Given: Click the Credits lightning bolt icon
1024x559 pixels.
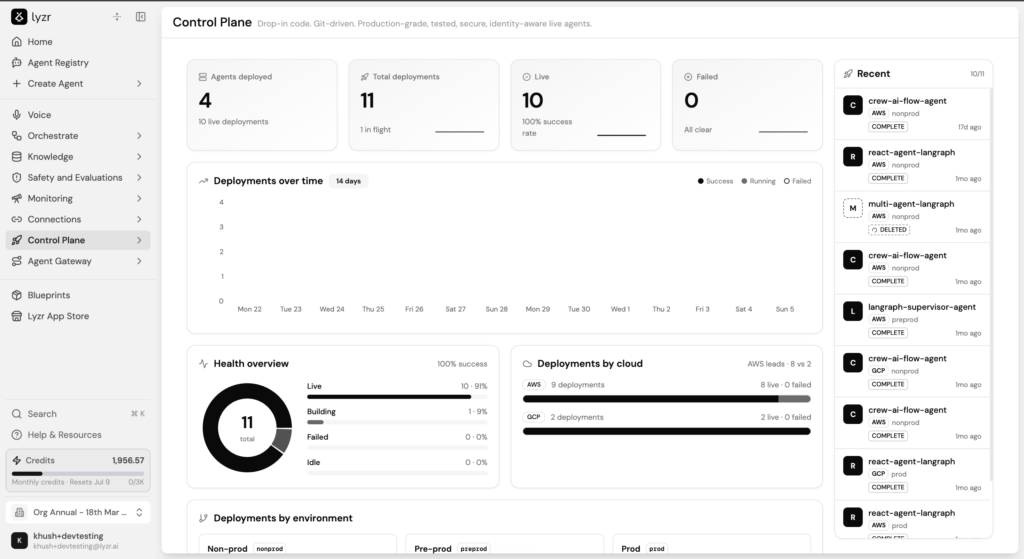Looking at the screenshot, I should 17,460.
